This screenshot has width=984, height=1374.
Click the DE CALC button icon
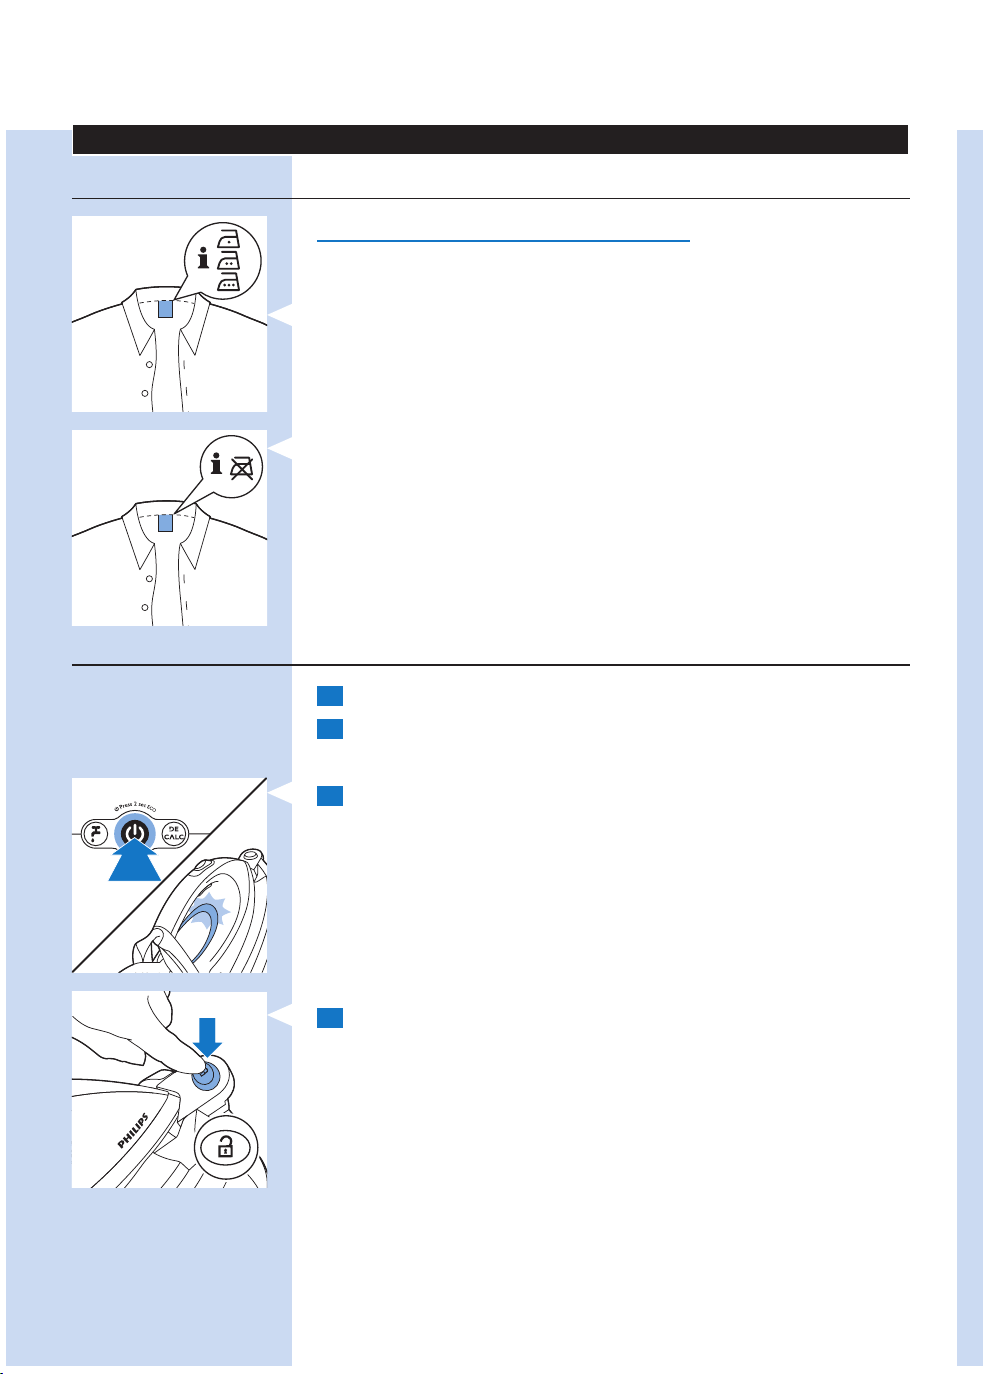tap(173, 833)
